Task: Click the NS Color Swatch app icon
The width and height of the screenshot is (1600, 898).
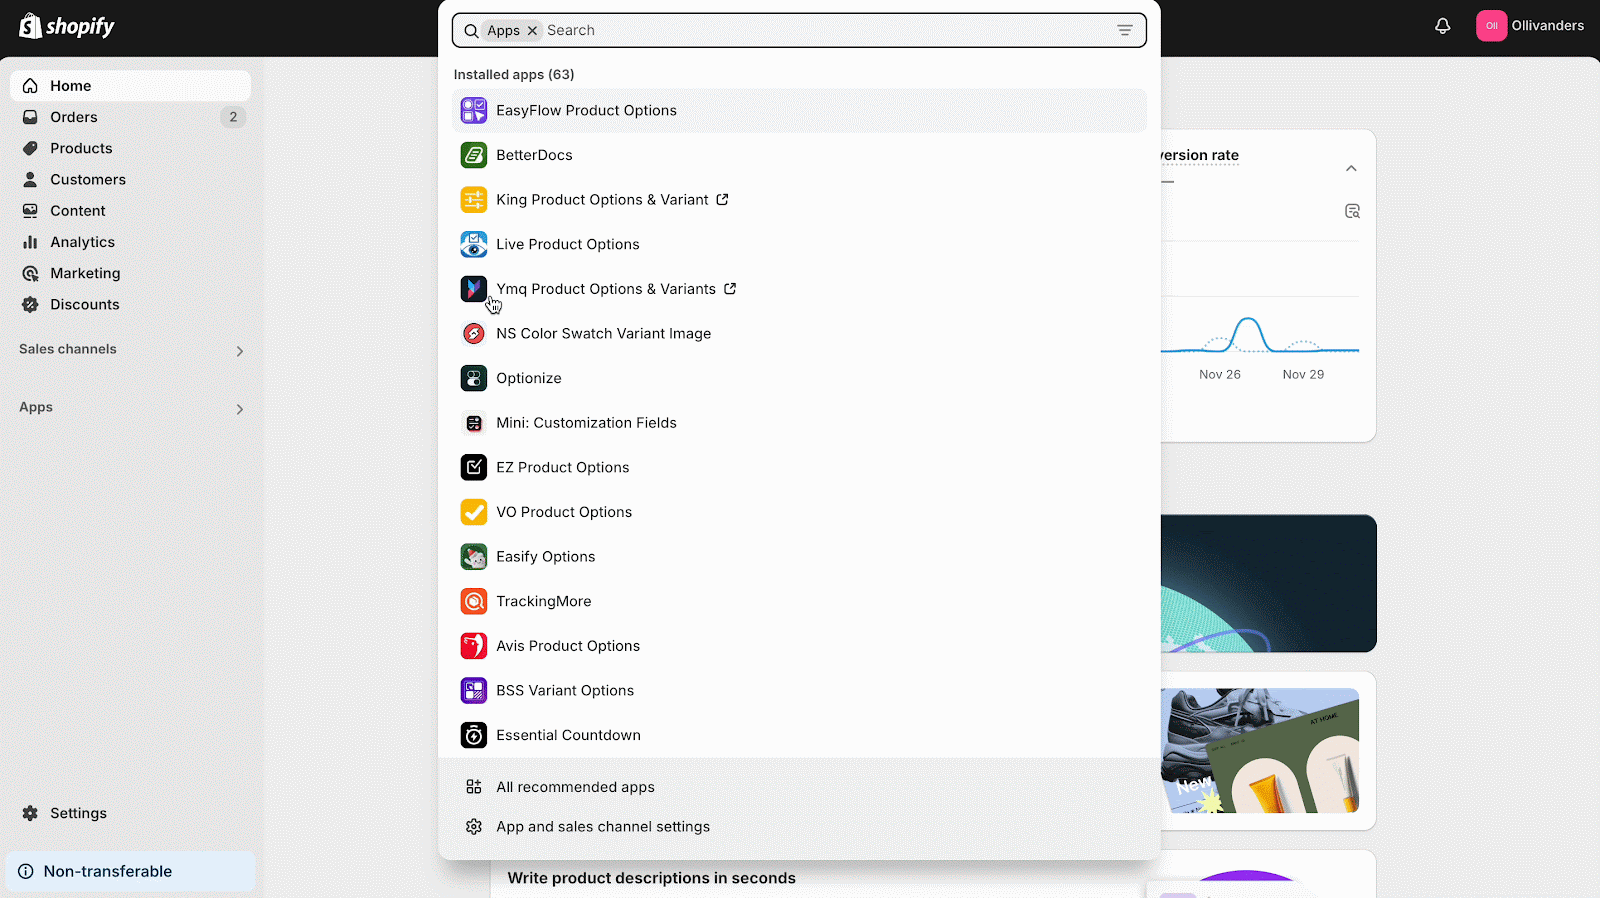Action: coord(474,334)
